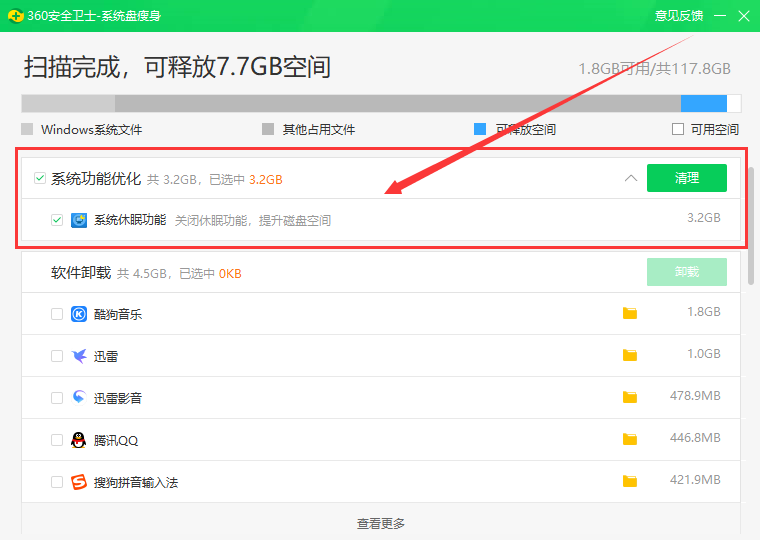Image resolution: width=760 pixels, height=540 pixels.
Task: Click the 卸载 uninstall button
Action: 687,272
